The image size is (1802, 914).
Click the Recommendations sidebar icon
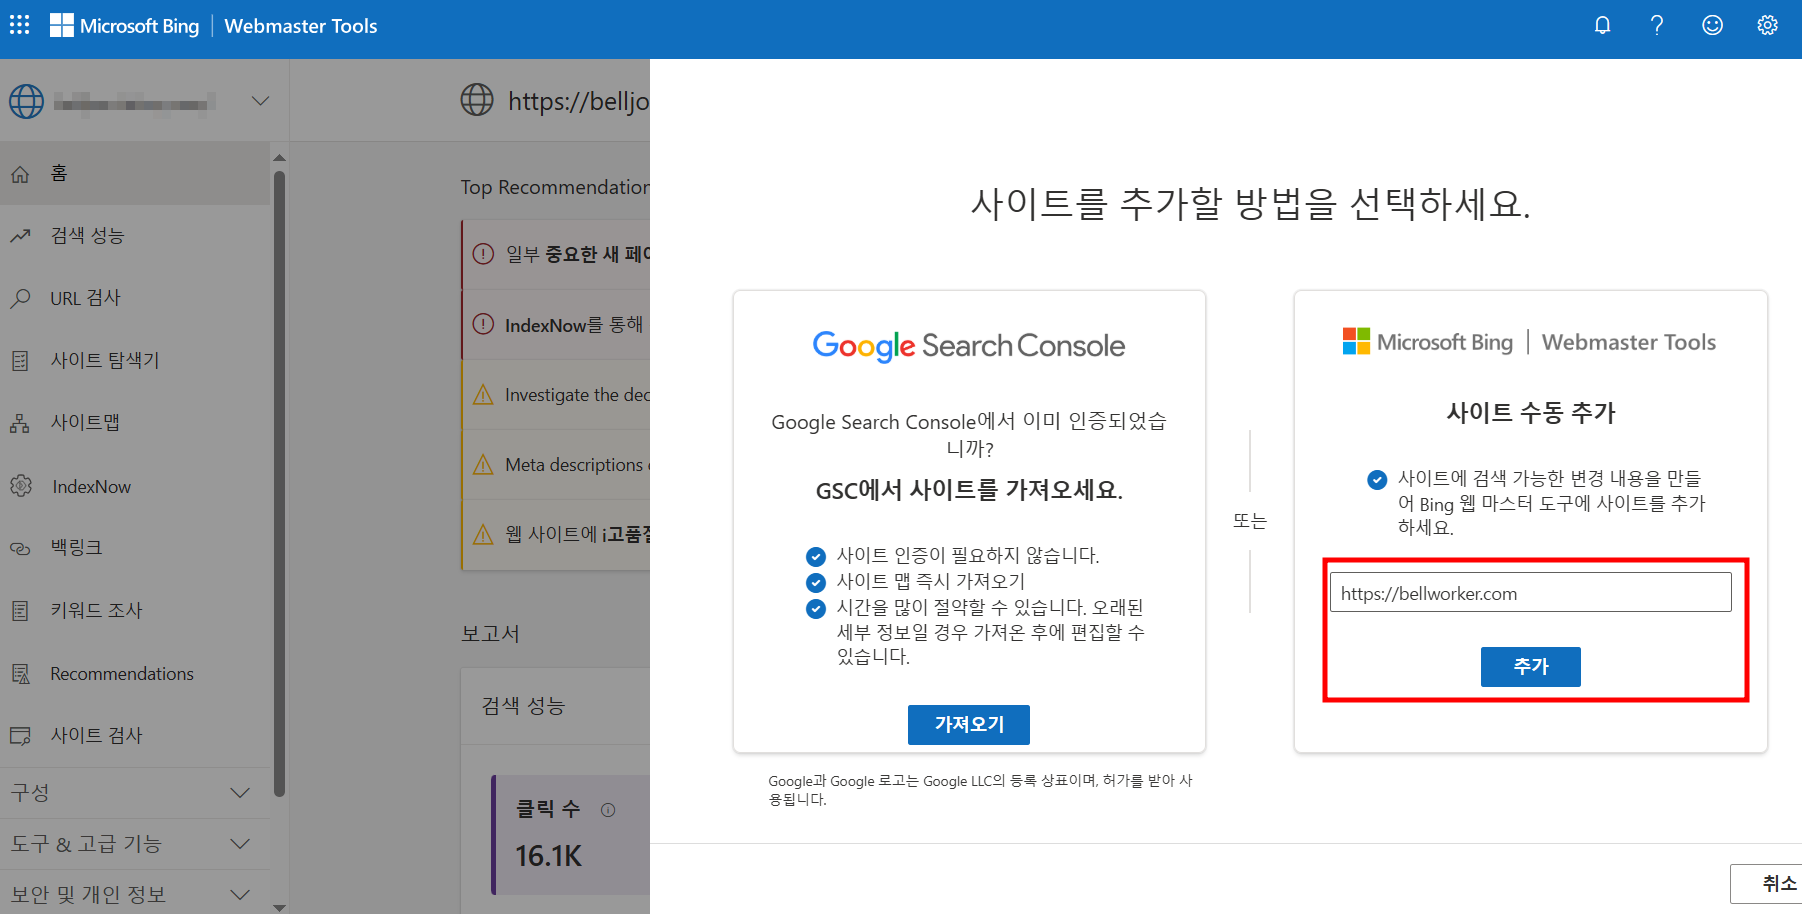pyautogui.click(x=20, y=673)
